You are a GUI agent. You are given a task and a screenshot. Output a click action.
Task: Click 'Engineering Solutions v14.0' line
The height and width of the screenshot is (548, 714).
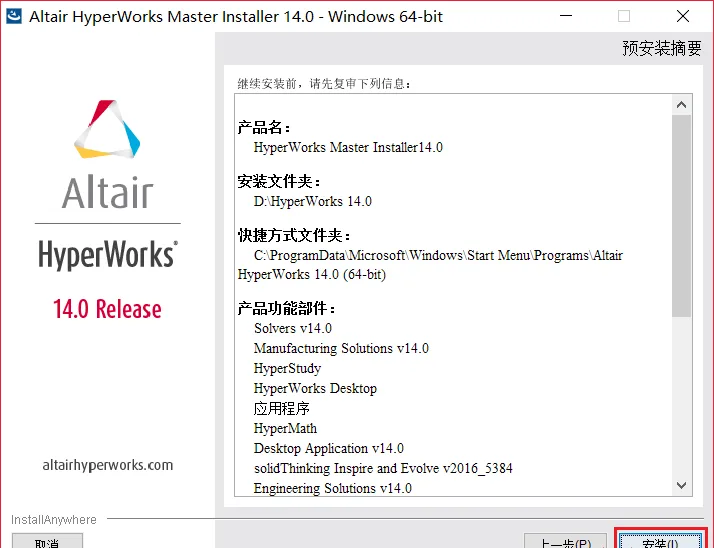click(333, 488)
